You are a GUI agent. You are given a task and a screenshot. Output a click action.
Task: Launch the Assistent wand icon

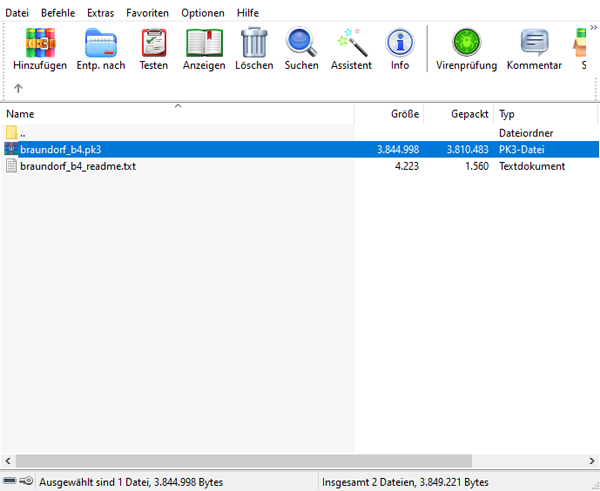[x=352, y=42]
